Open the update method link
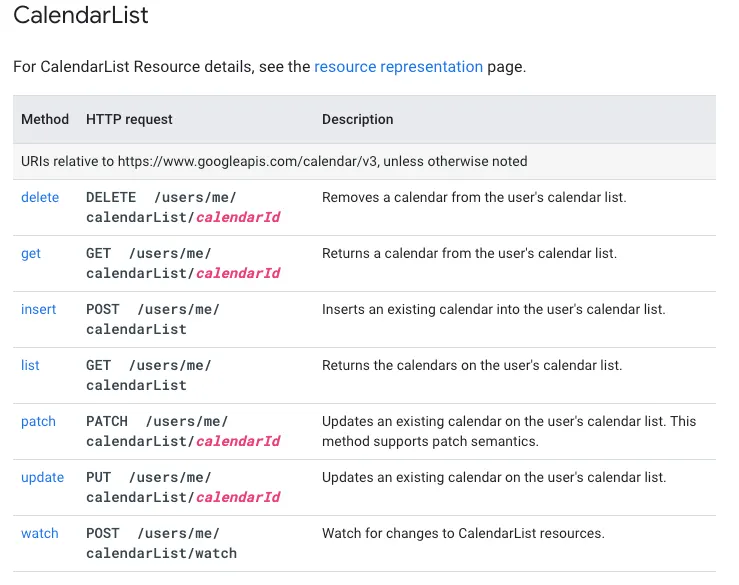 (x=42, y=477)
